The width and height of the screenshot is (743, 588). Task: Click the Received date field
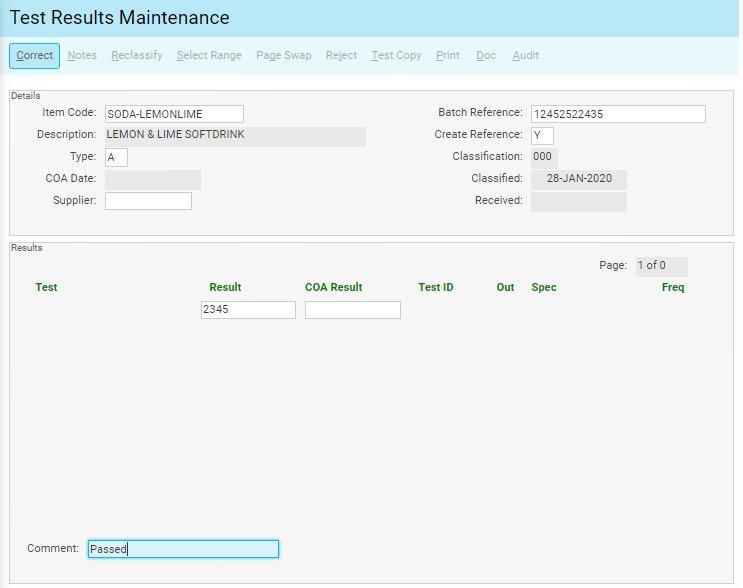click(x=579, y=202)
